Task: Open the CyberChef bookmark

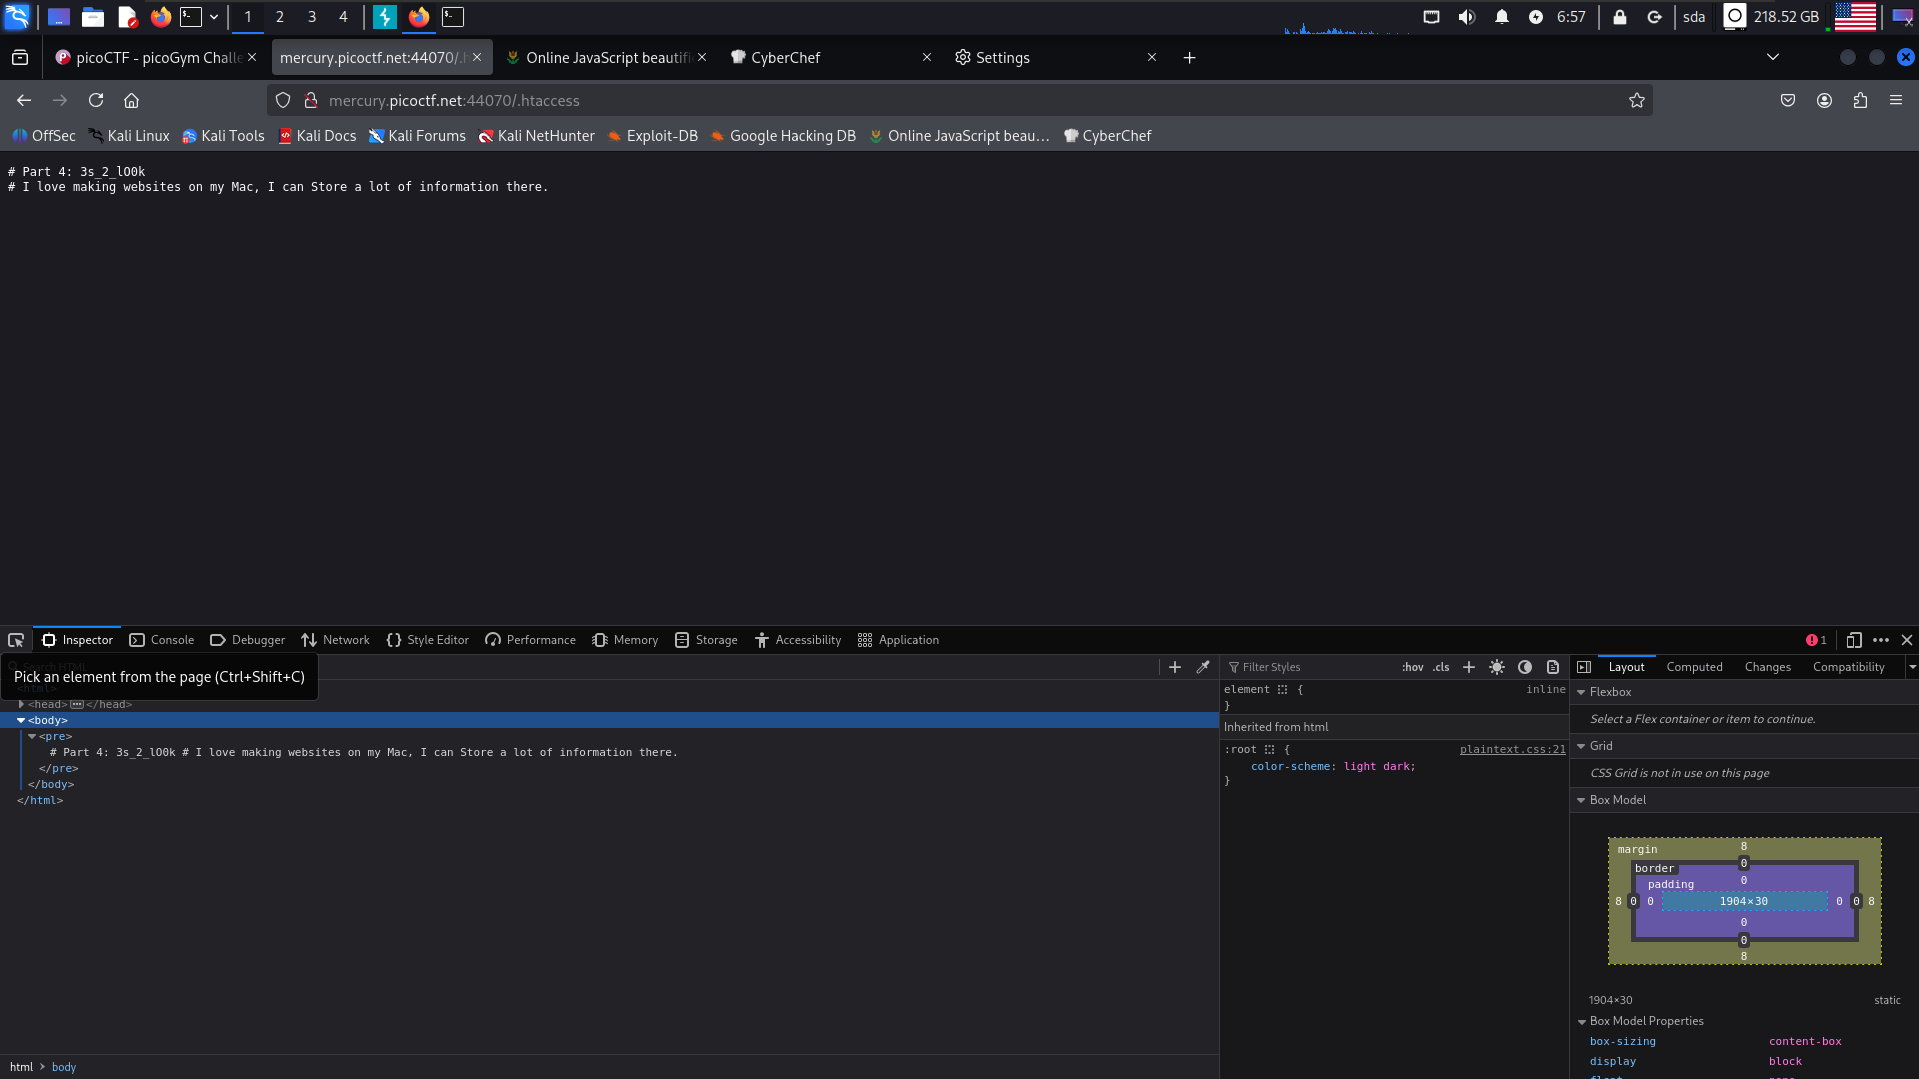Action: pyautogui.click(x=1107, y=136)
